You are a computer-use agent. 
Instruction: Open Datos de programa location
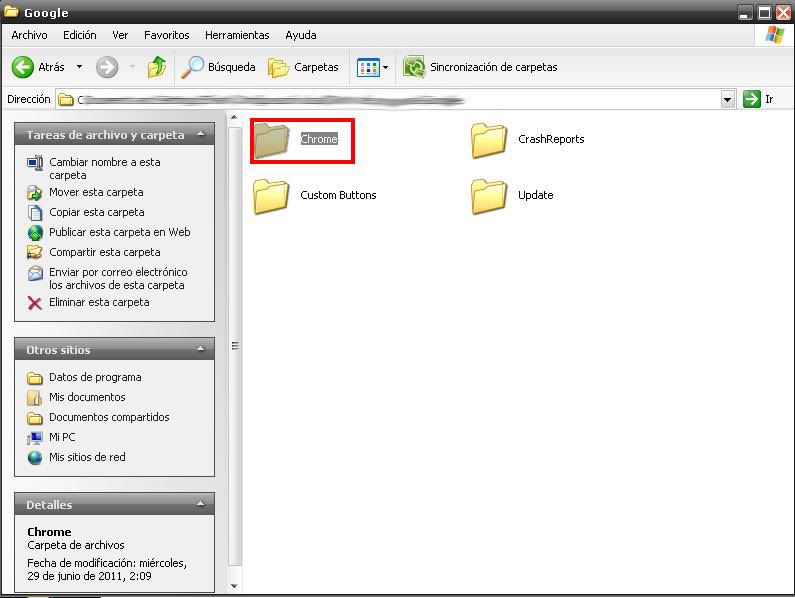coord(95,377)
